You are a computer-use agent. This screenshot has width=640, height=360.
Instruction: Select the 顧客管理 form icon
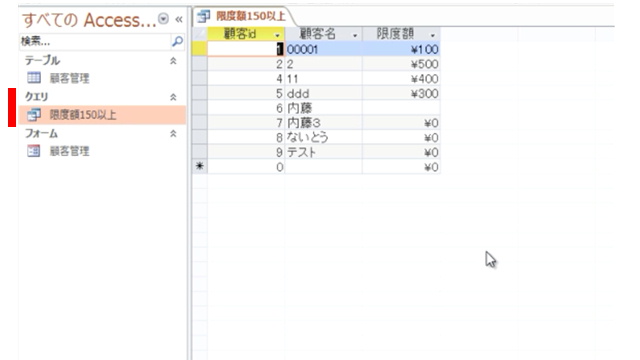coord(34,151)
